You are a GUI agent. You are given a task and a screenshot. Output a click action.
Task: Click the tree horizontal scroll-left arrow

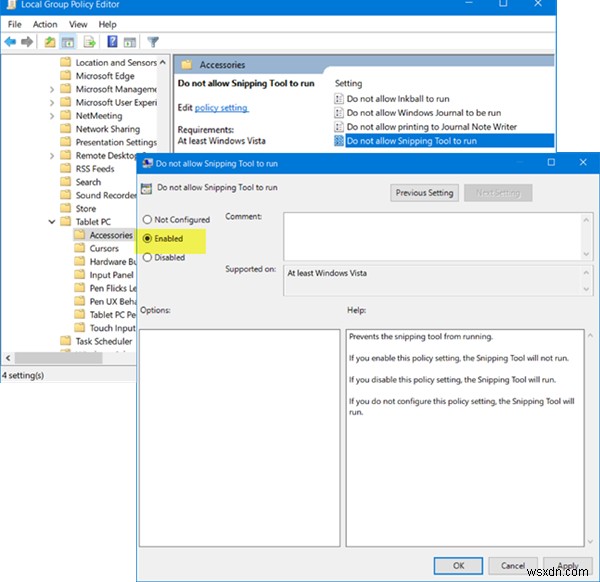click(x=8, y=358)
